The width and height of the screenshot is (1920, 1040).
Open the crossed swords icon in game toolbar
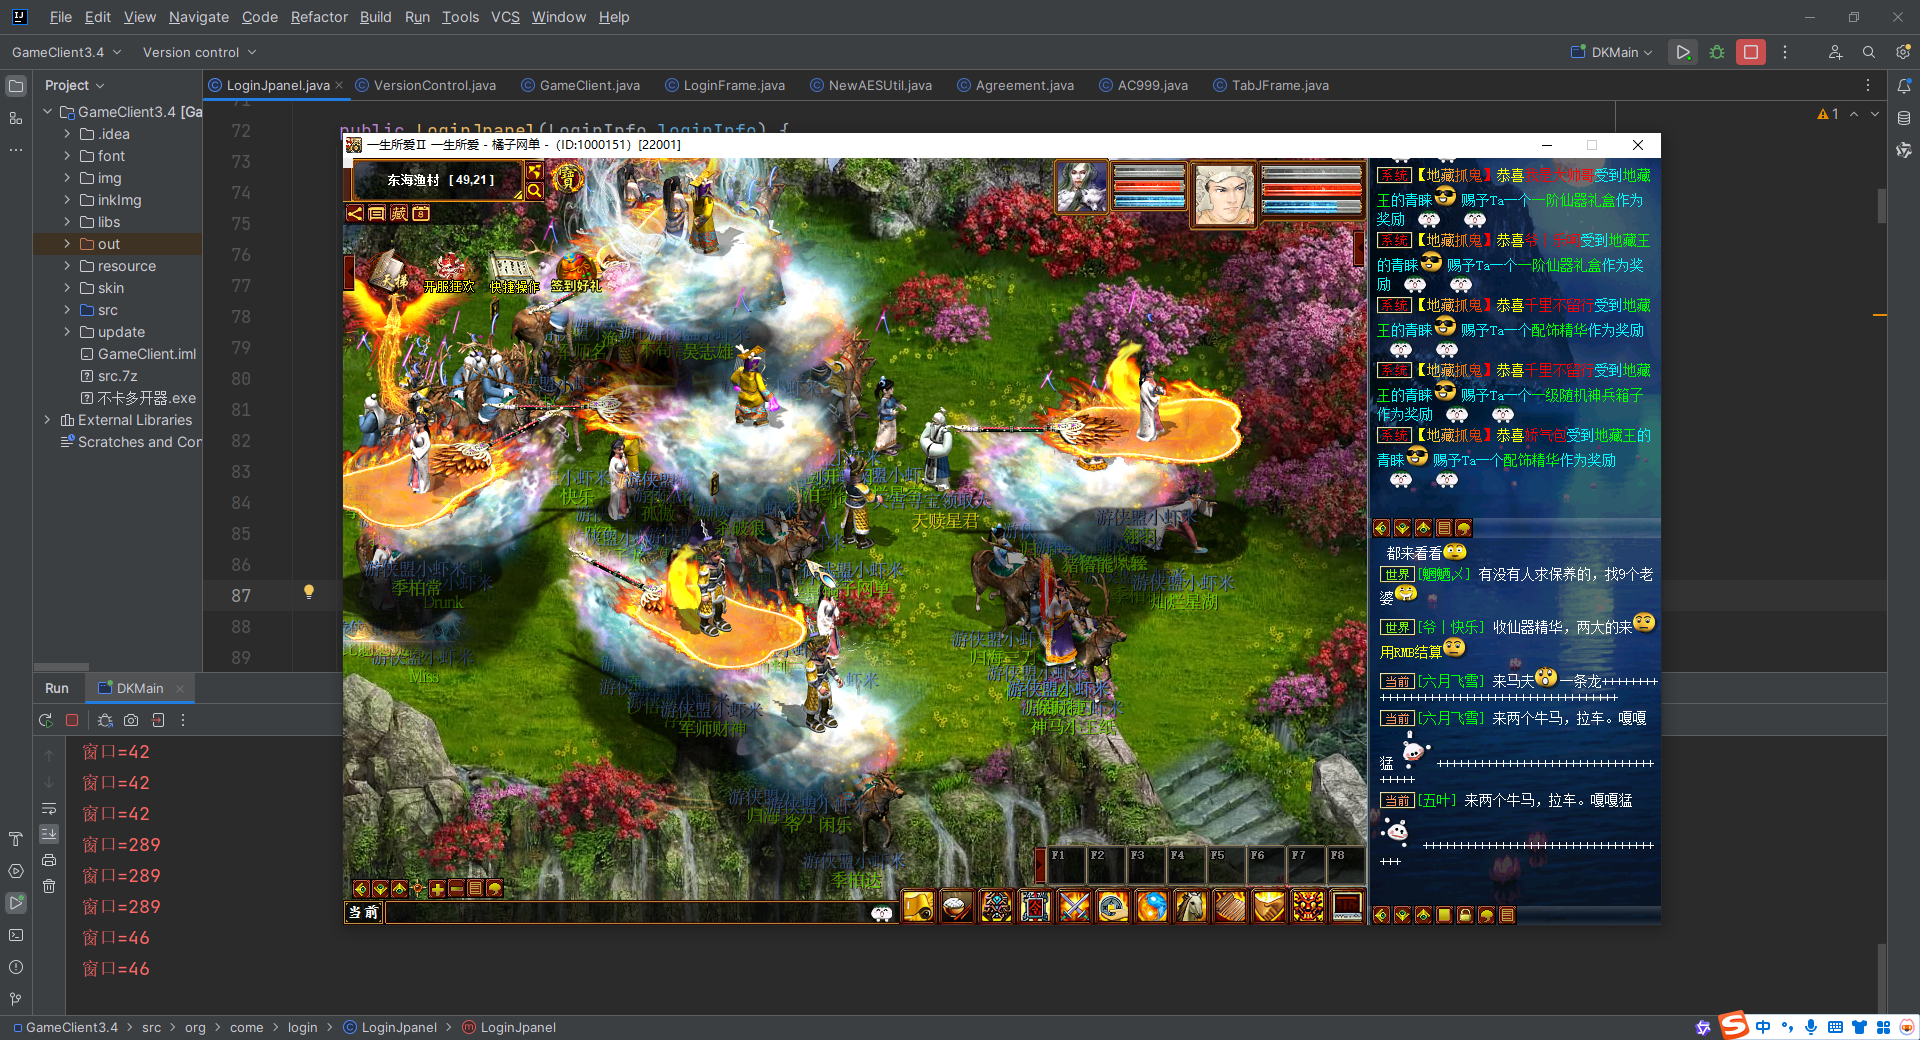point(1074,907)
